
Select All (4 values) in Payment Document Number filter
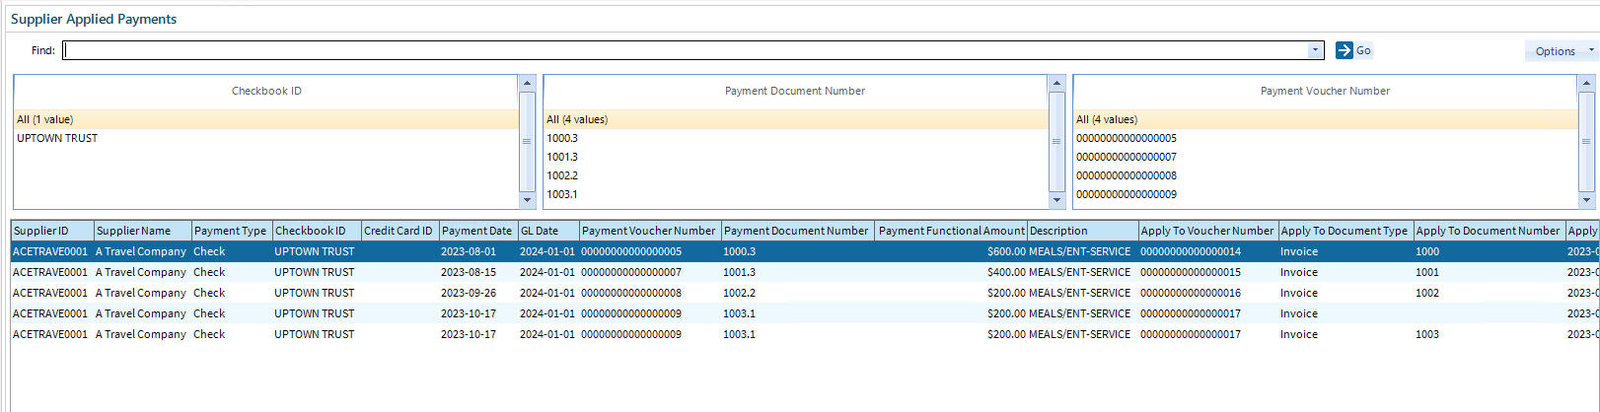pos(795,119)
